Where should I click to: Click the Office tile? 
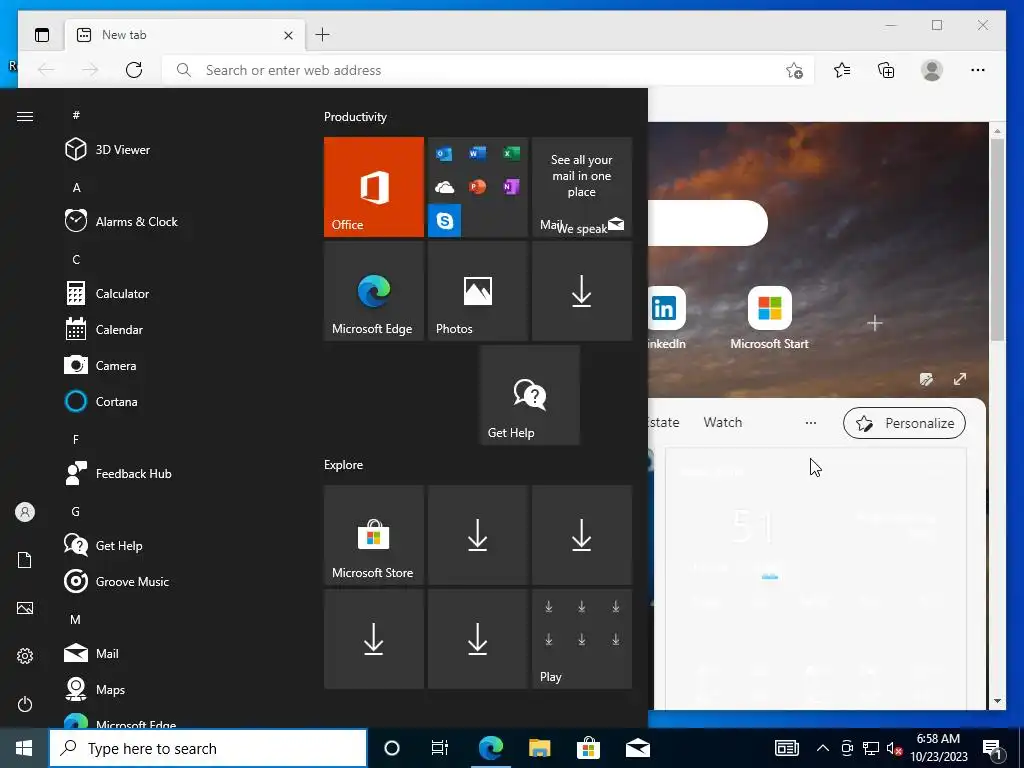(x=374, y=187)
